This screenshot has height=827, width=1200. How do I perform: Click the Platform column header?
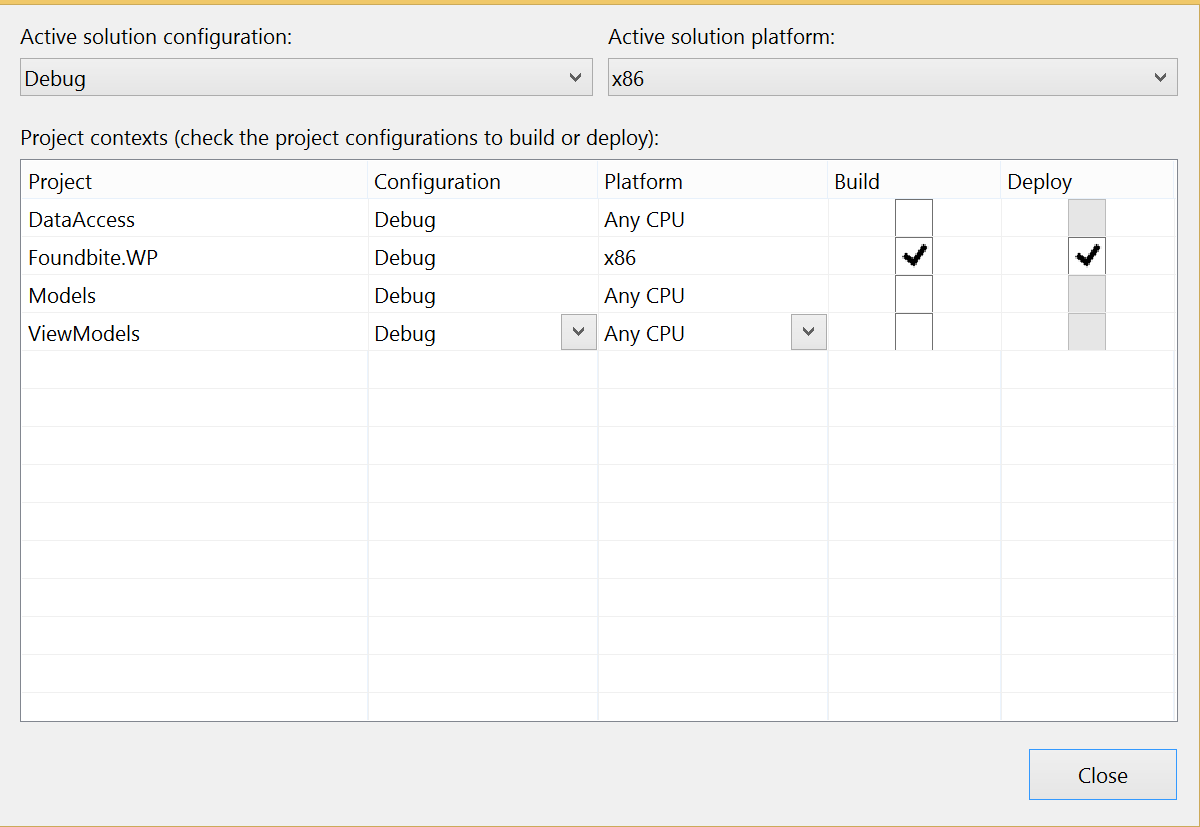(x=643, y=181)
